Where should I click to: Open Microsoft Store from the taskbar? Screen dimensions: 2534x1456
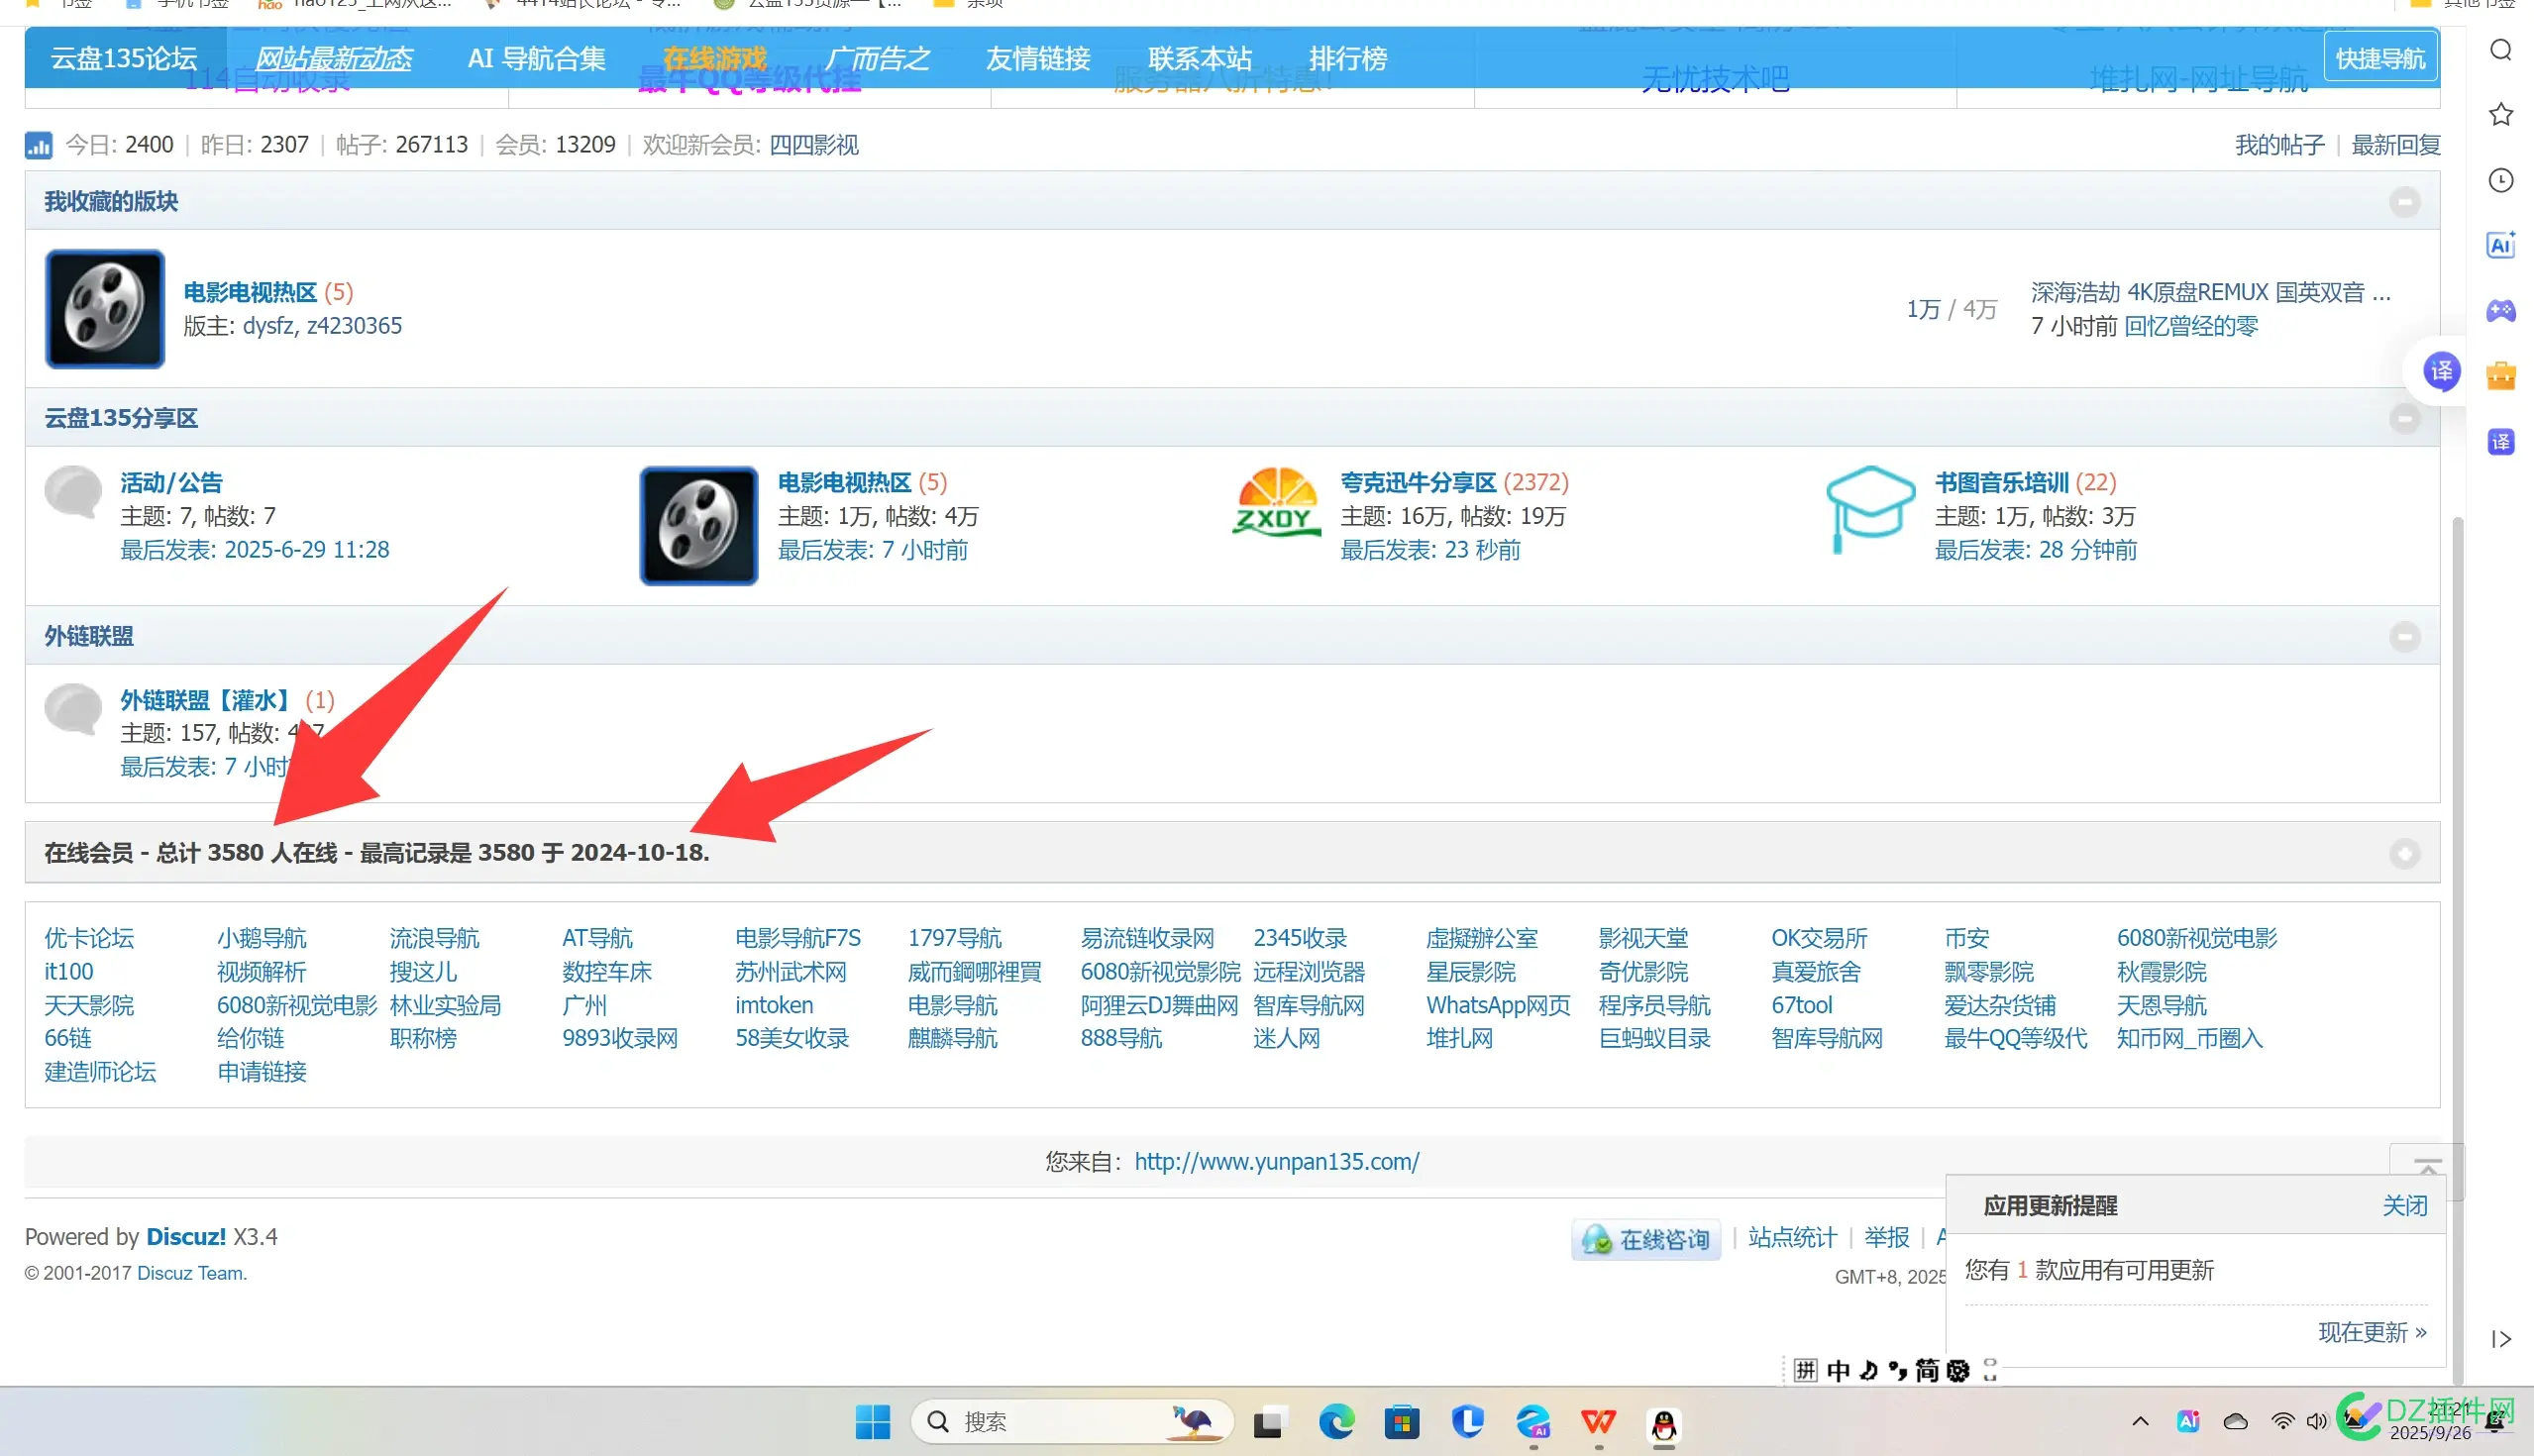(x=1402, y=1422)
